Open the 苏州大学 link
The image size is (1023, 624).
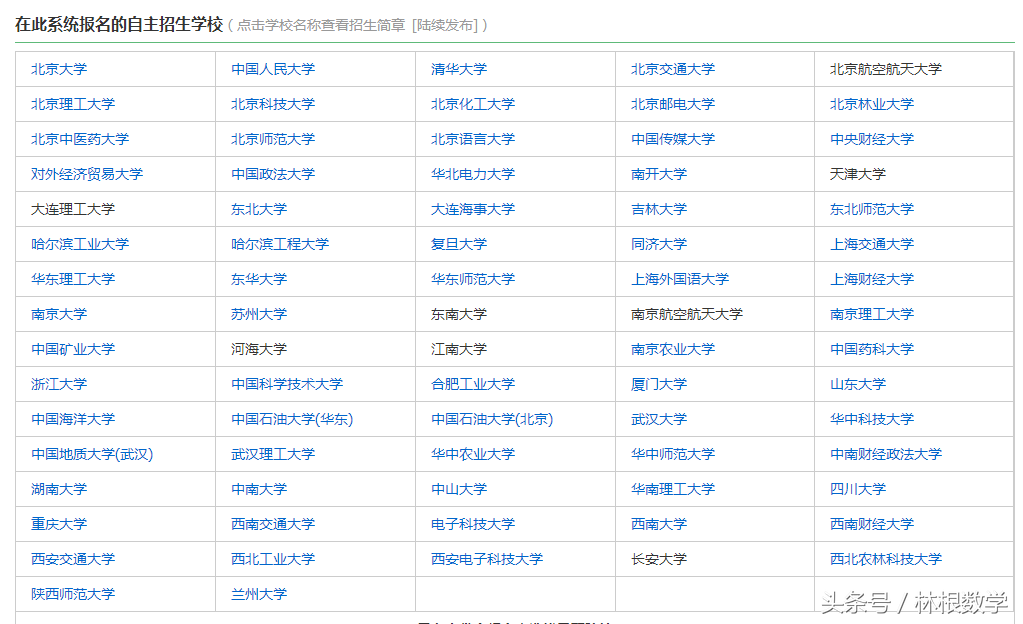click(x=259, y=315)
